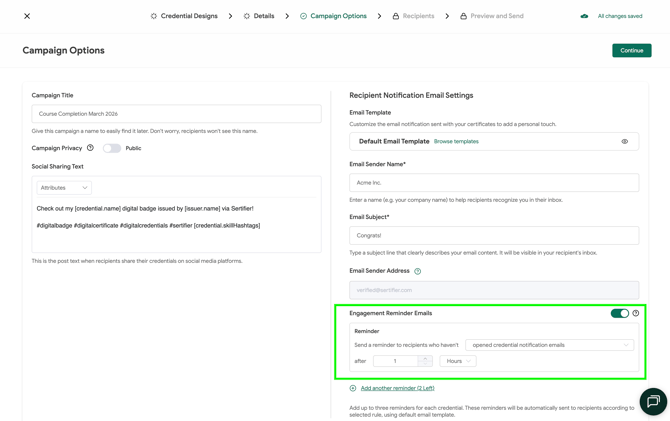Open the Recipients step
670x421 pixels.
tap(413, 16)
